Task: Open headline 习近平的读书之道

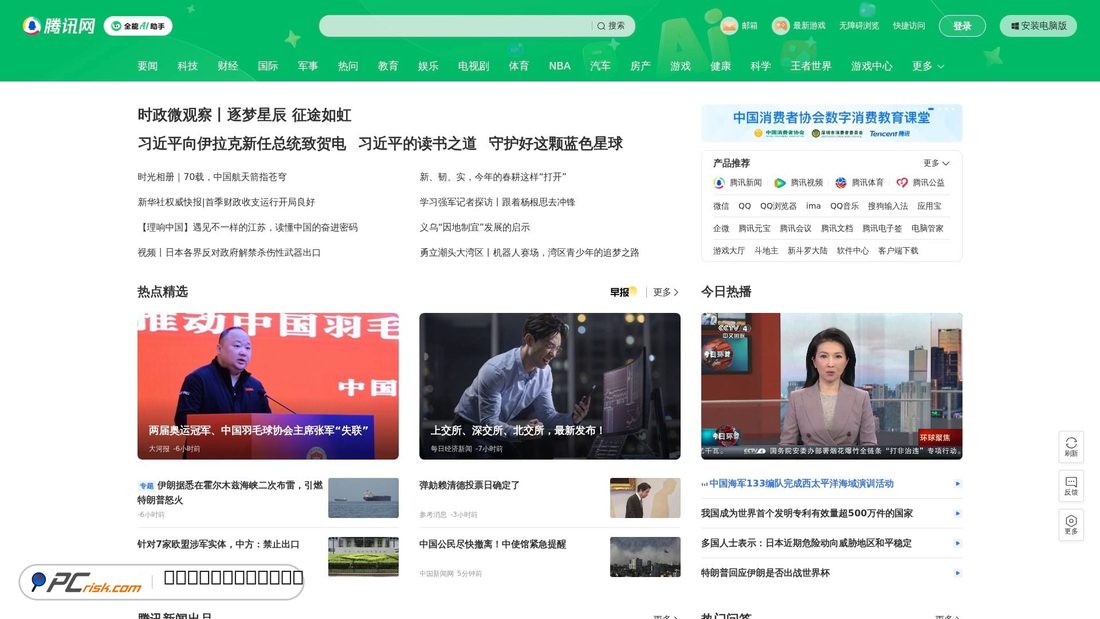Action: tap(417, 144)
